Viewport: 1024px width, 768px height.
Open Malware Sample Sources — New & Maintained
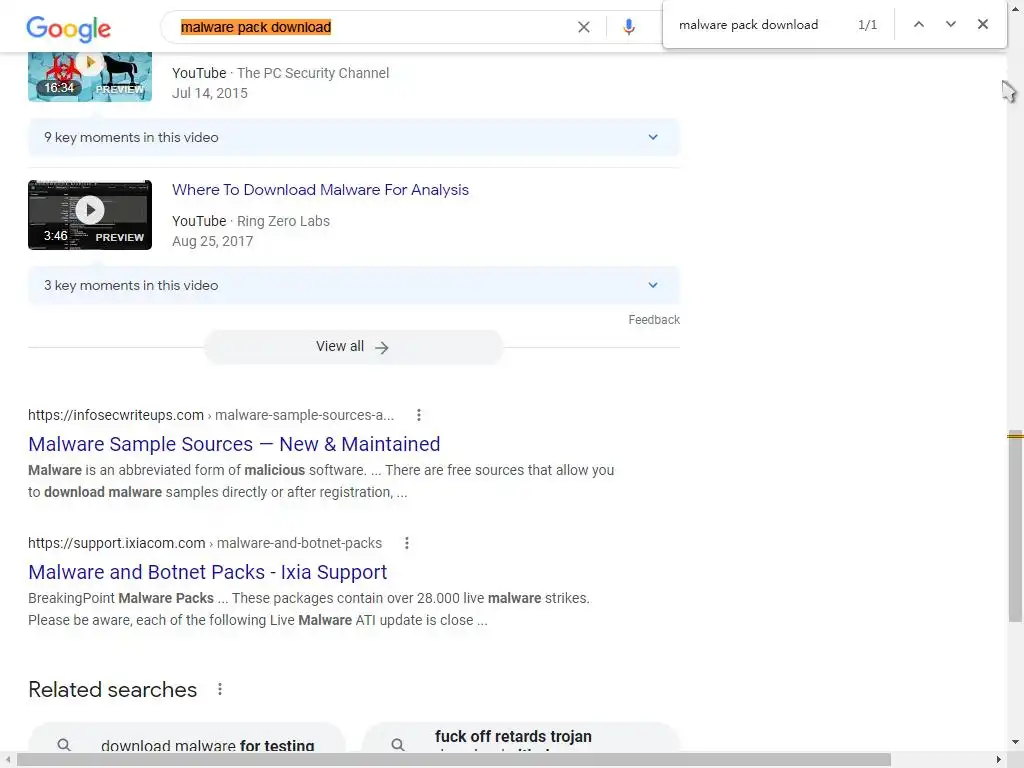click(234, 444)
